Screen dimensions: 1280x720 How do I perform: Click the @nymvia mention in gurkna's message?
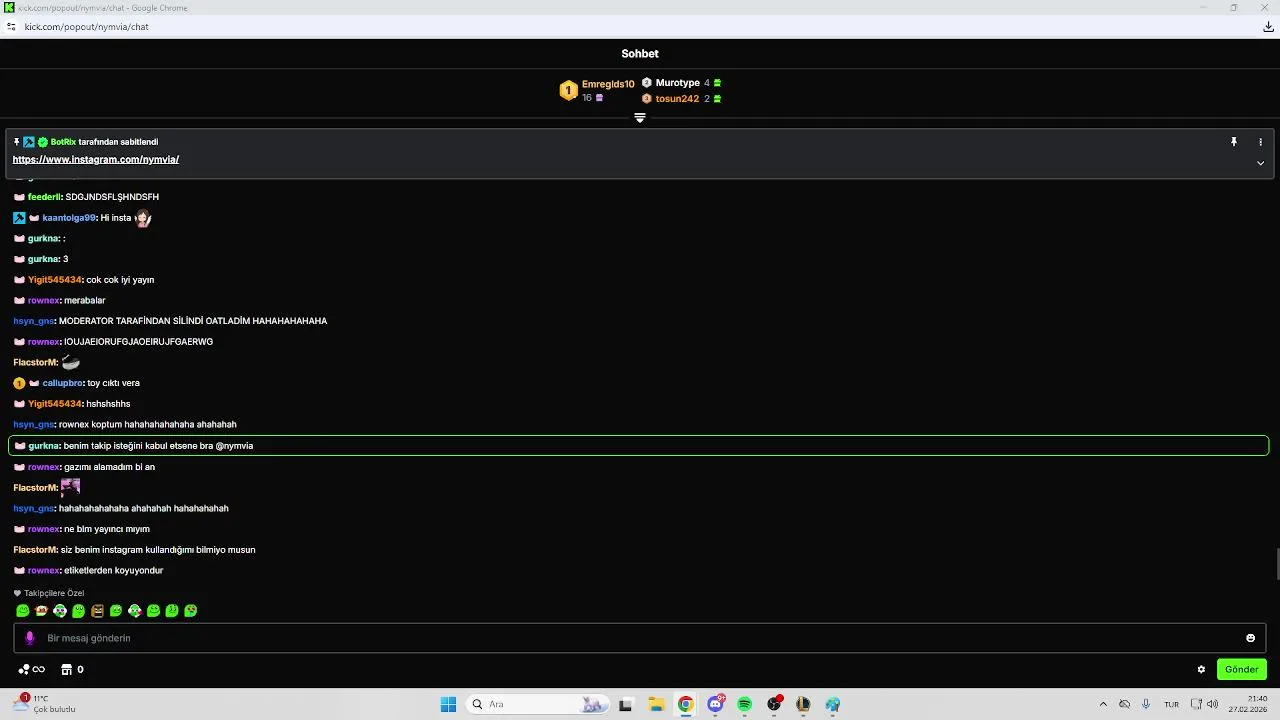pos(234,446)
